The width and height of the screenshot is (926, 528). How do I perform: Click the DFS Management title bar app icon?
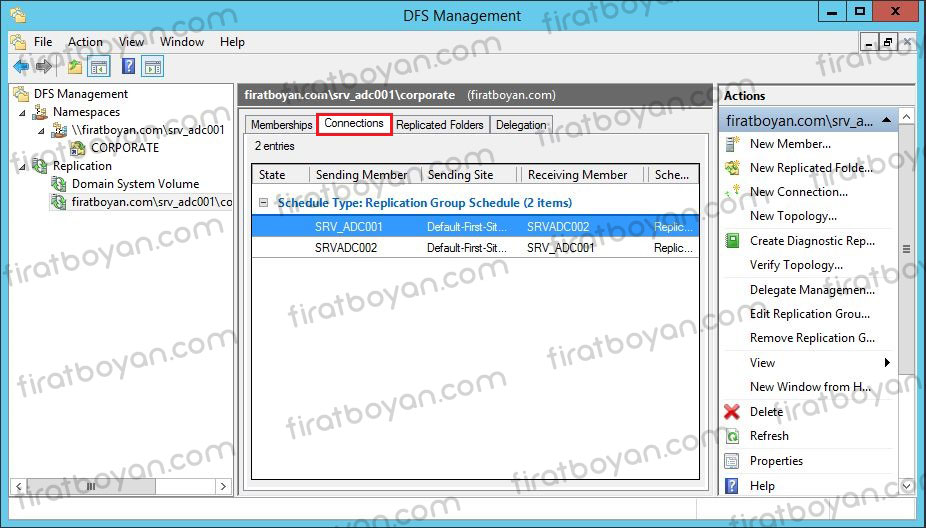[18, 15]
